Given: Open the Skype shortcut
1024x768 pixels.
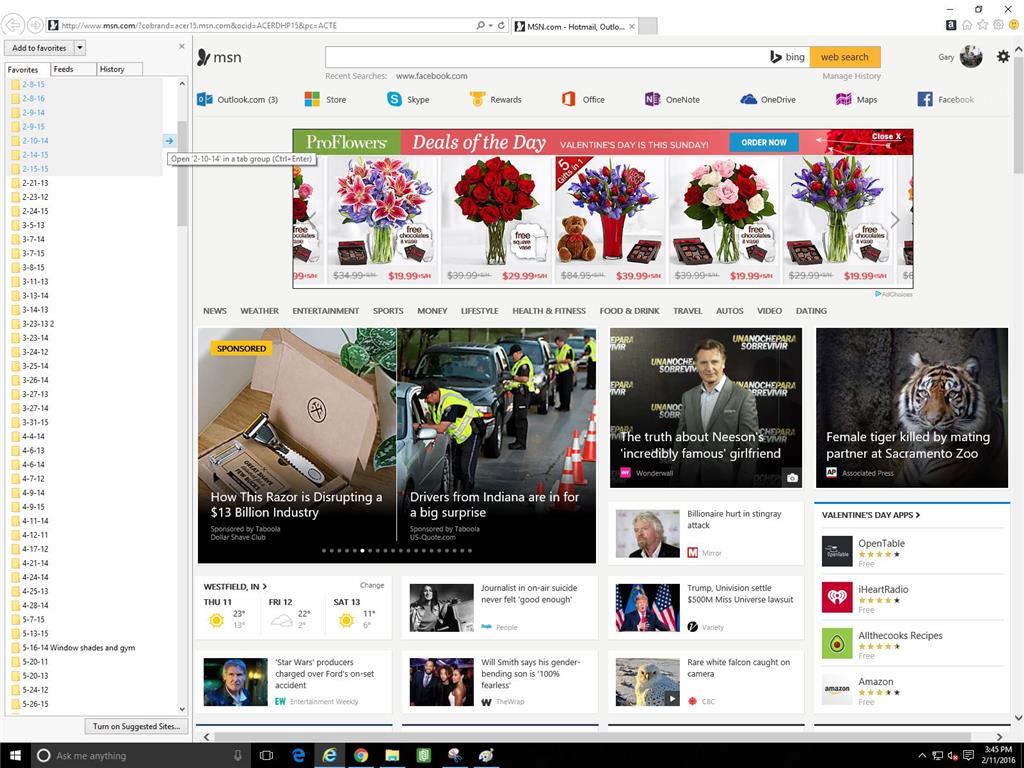Looking at the screenshot, I should (408, 99).
